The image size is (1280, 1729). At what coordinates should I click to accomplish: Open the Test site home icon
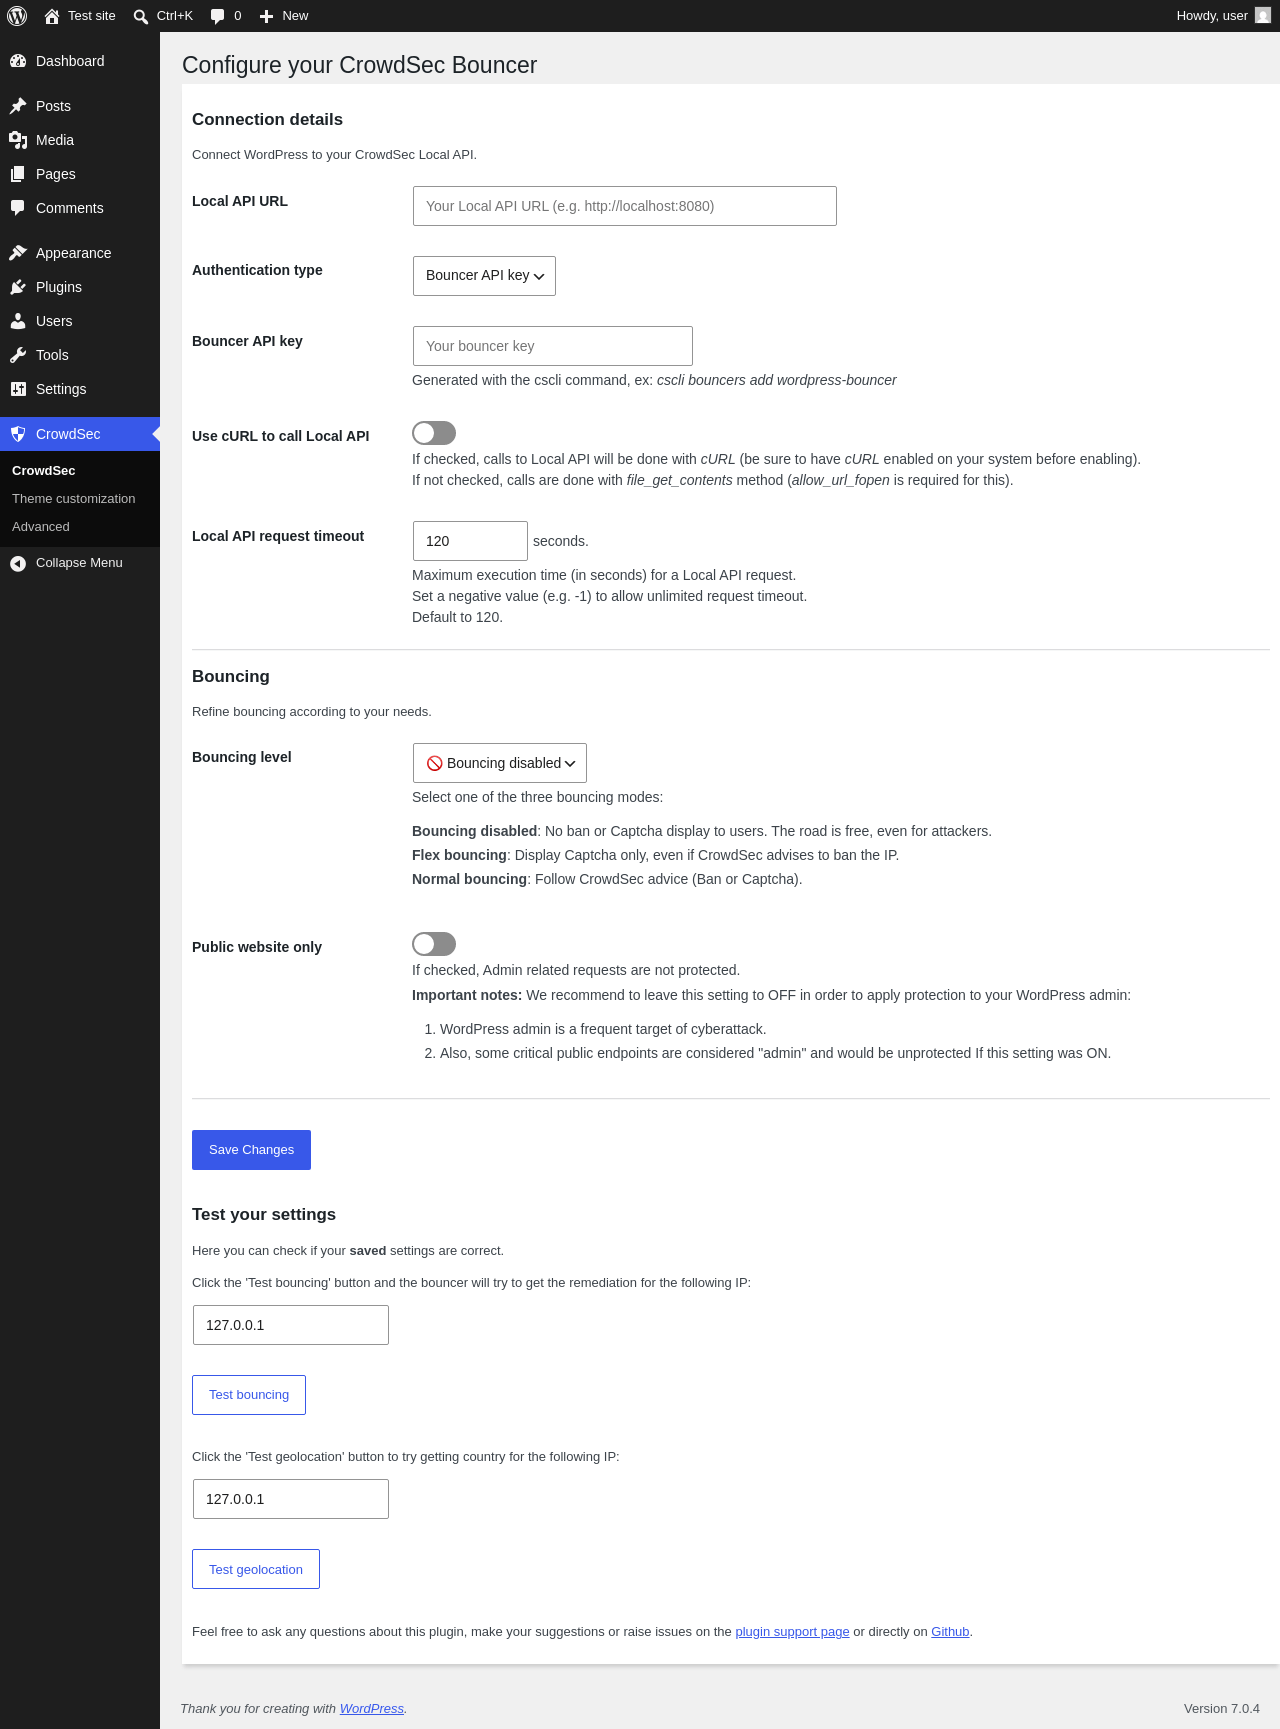tap(52, 16)
